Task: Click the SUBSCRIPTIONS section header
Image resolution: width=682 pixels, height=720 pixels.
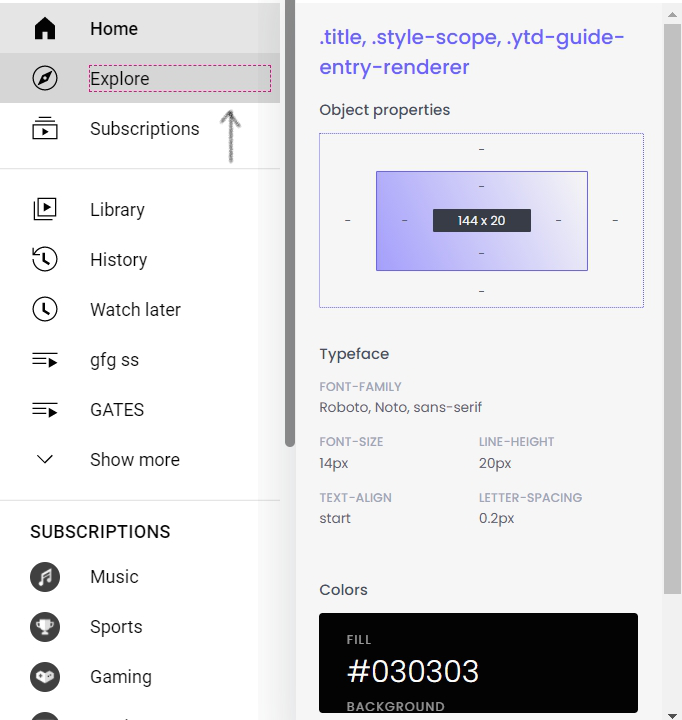Action: pyautogui.click(x=100, y=532)
